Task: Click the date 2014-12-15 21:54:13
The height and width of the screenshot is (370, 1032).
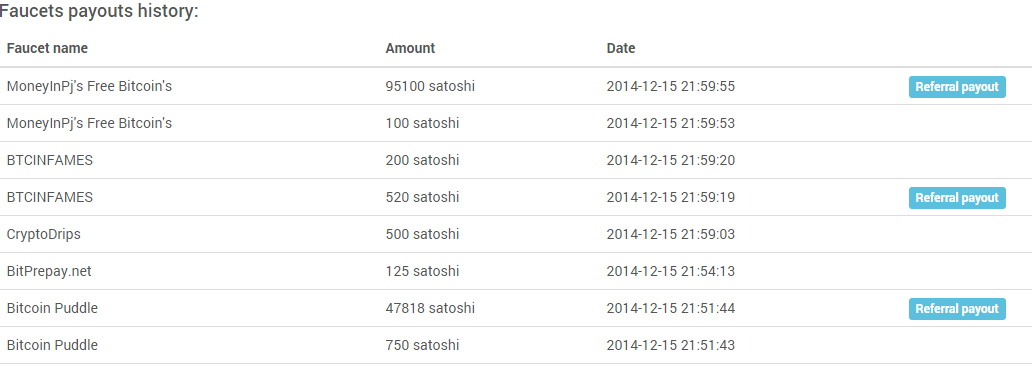Action: click(671, 271)
